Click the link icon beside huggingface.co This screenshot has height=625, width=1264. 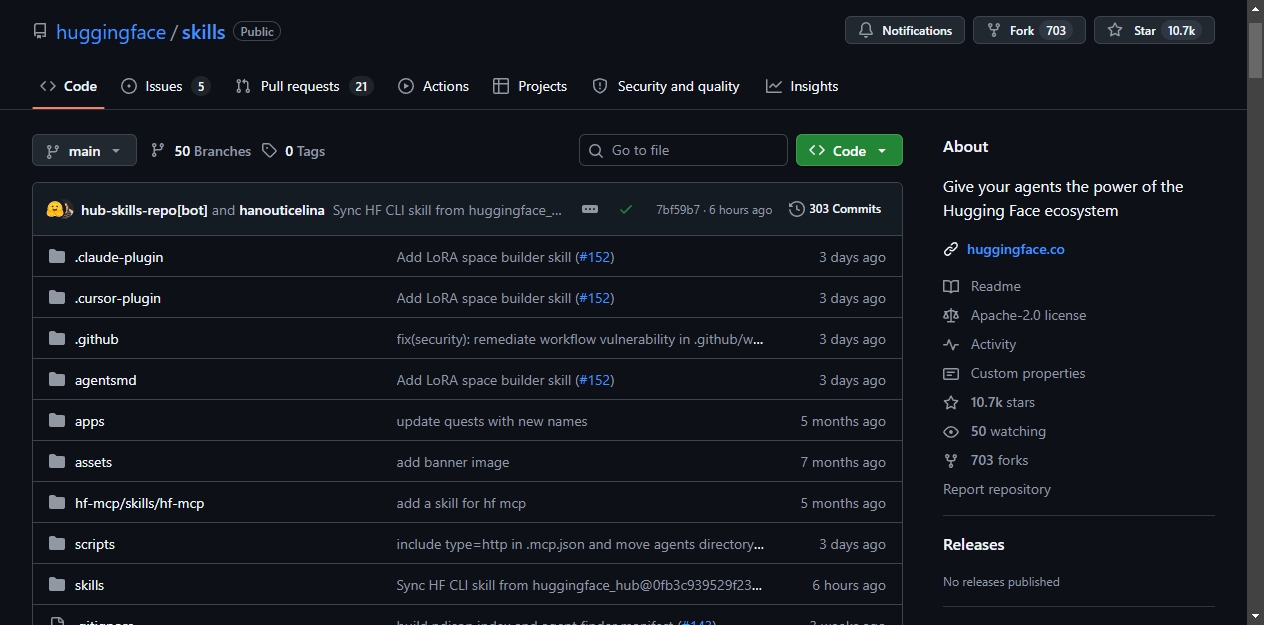[x=951, y=249]
